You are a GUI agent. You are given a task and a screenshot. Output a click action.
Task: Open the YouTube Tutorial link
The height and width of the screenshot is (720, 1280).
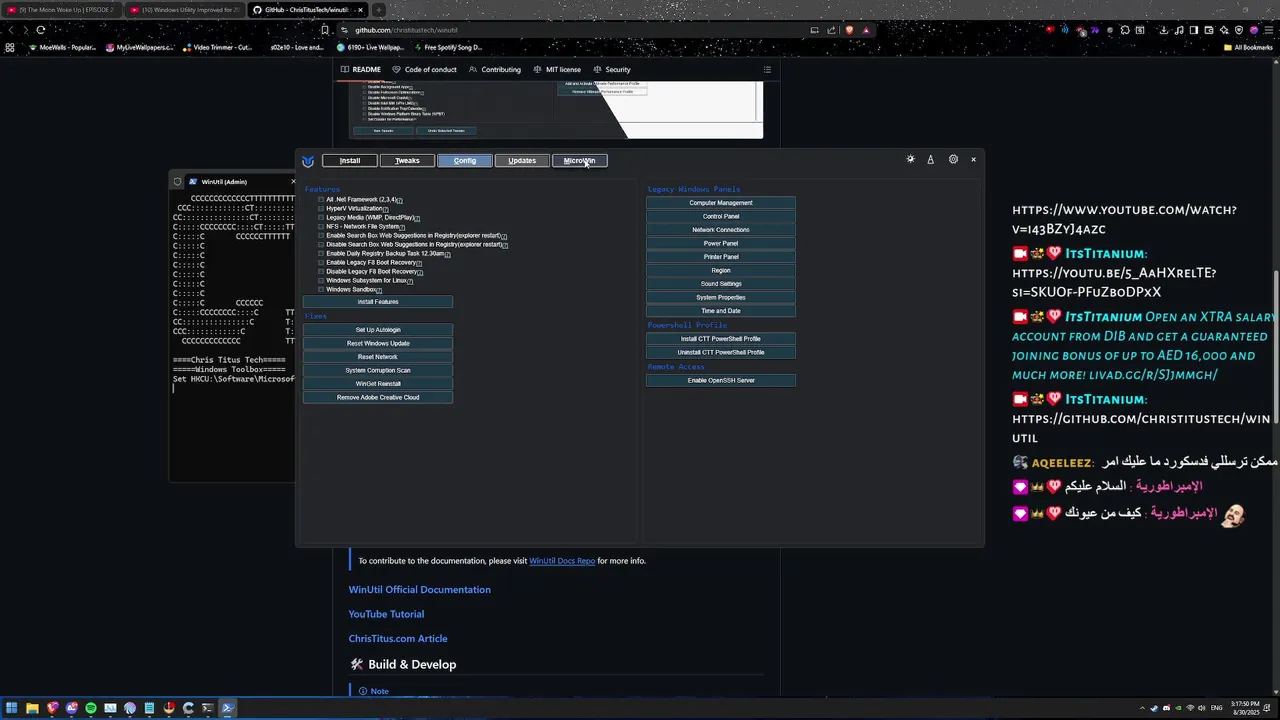point(386,614)
